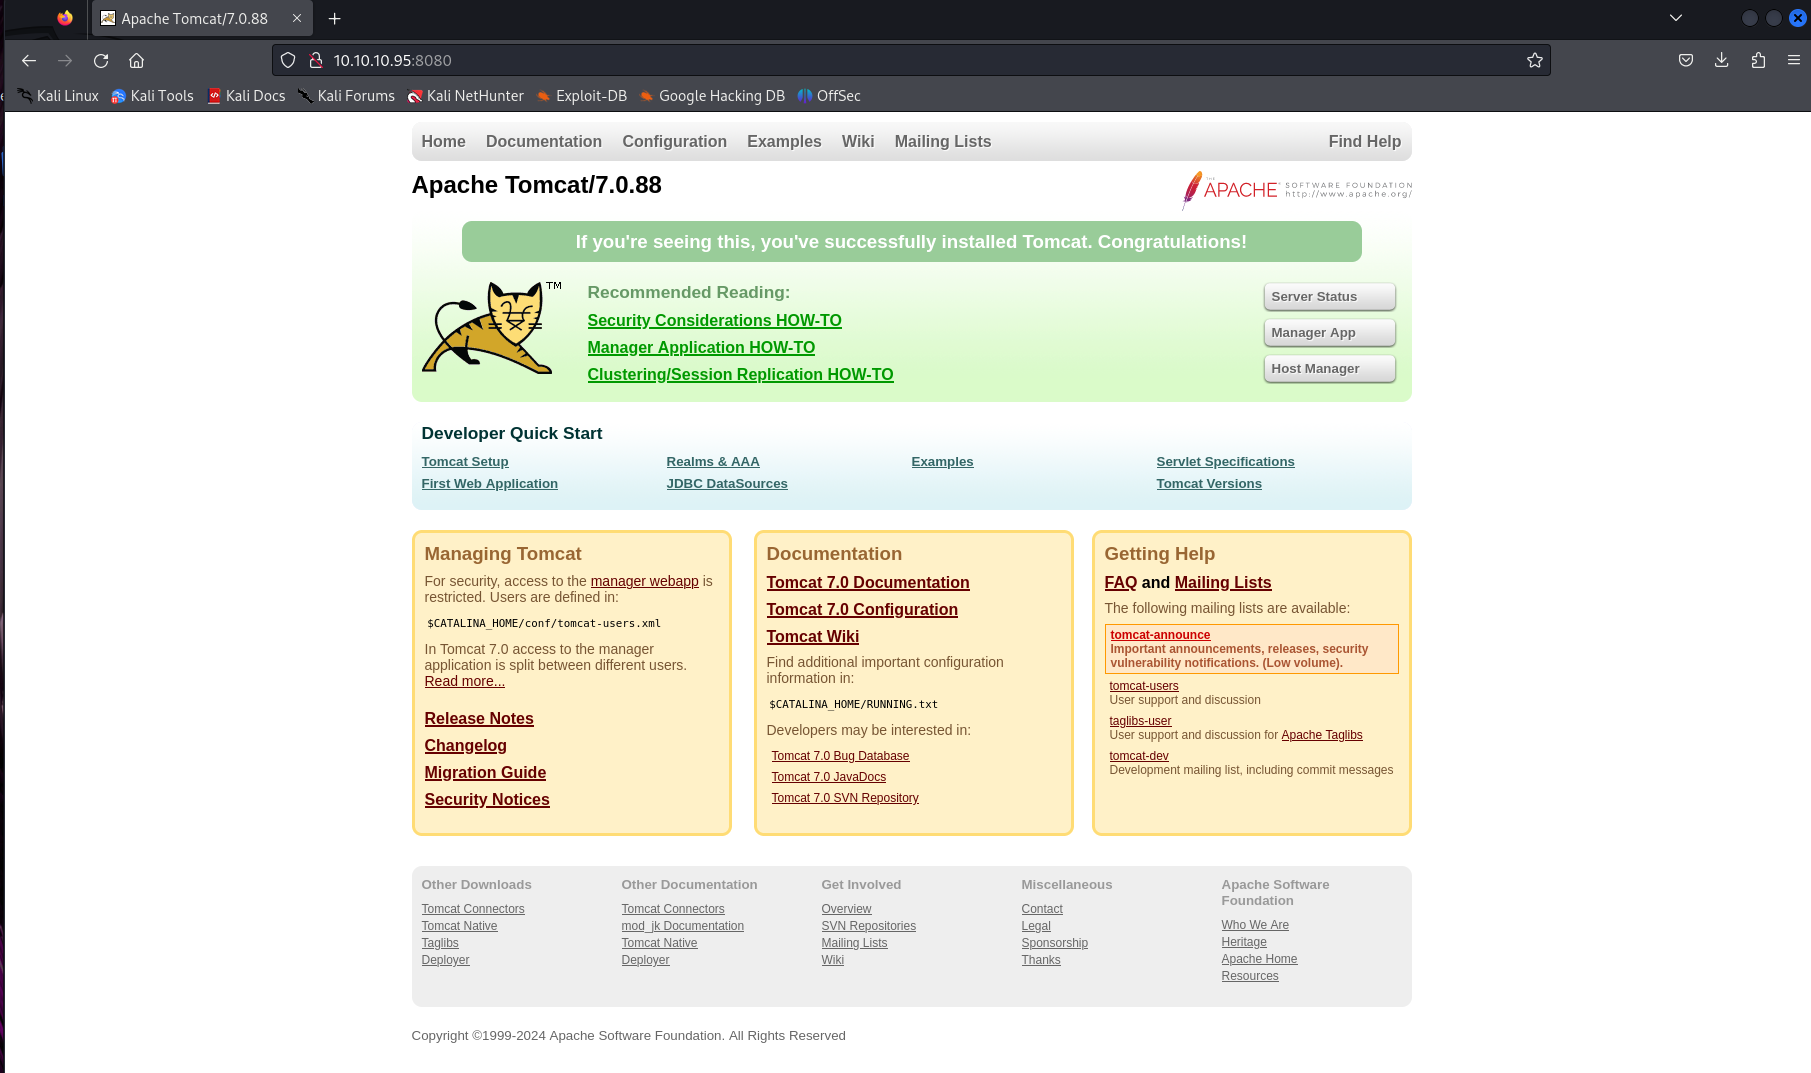This screenshot has width=1811, height=1073.
Task: Go back using the back arrow
Action: pos(29,61)
